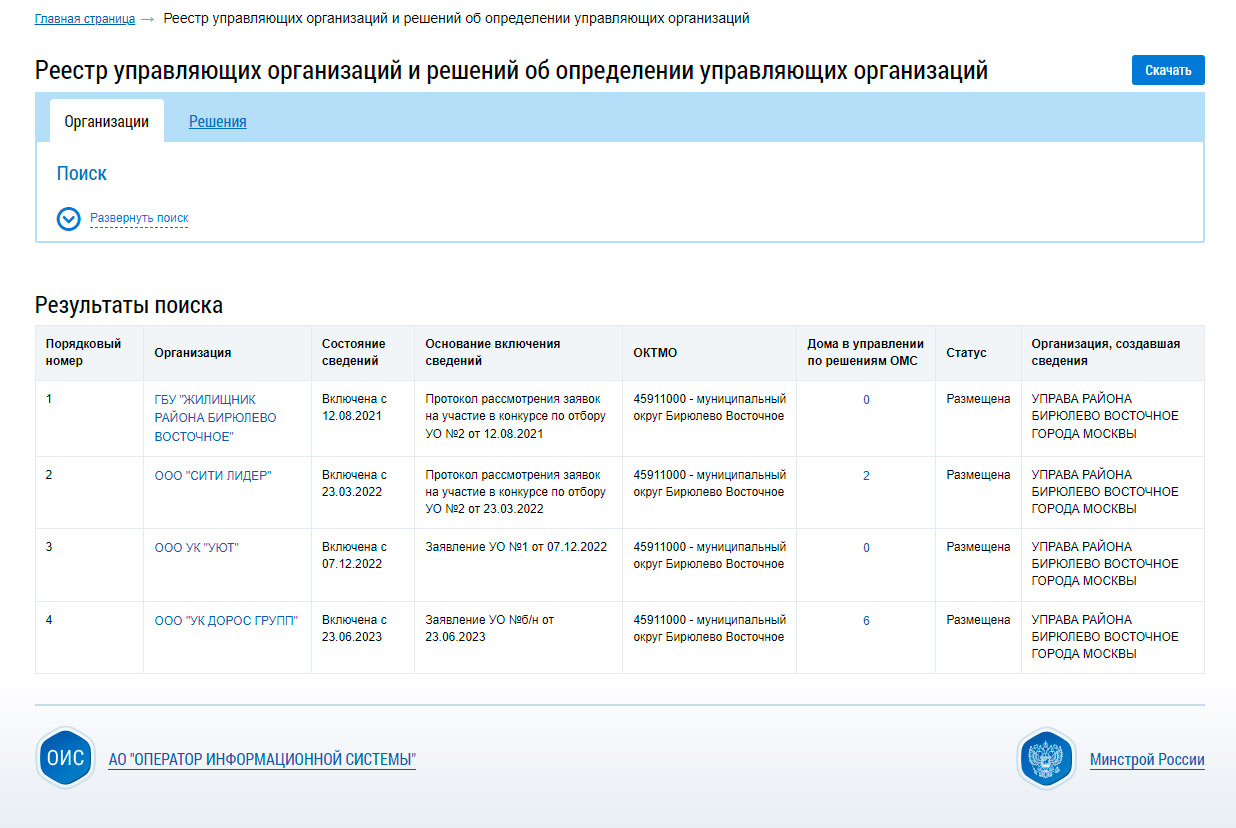Expand search via Развернуть поиск link
This screenshot has width=1236, height=828.
pyautogui.click(x=139, y=218)
